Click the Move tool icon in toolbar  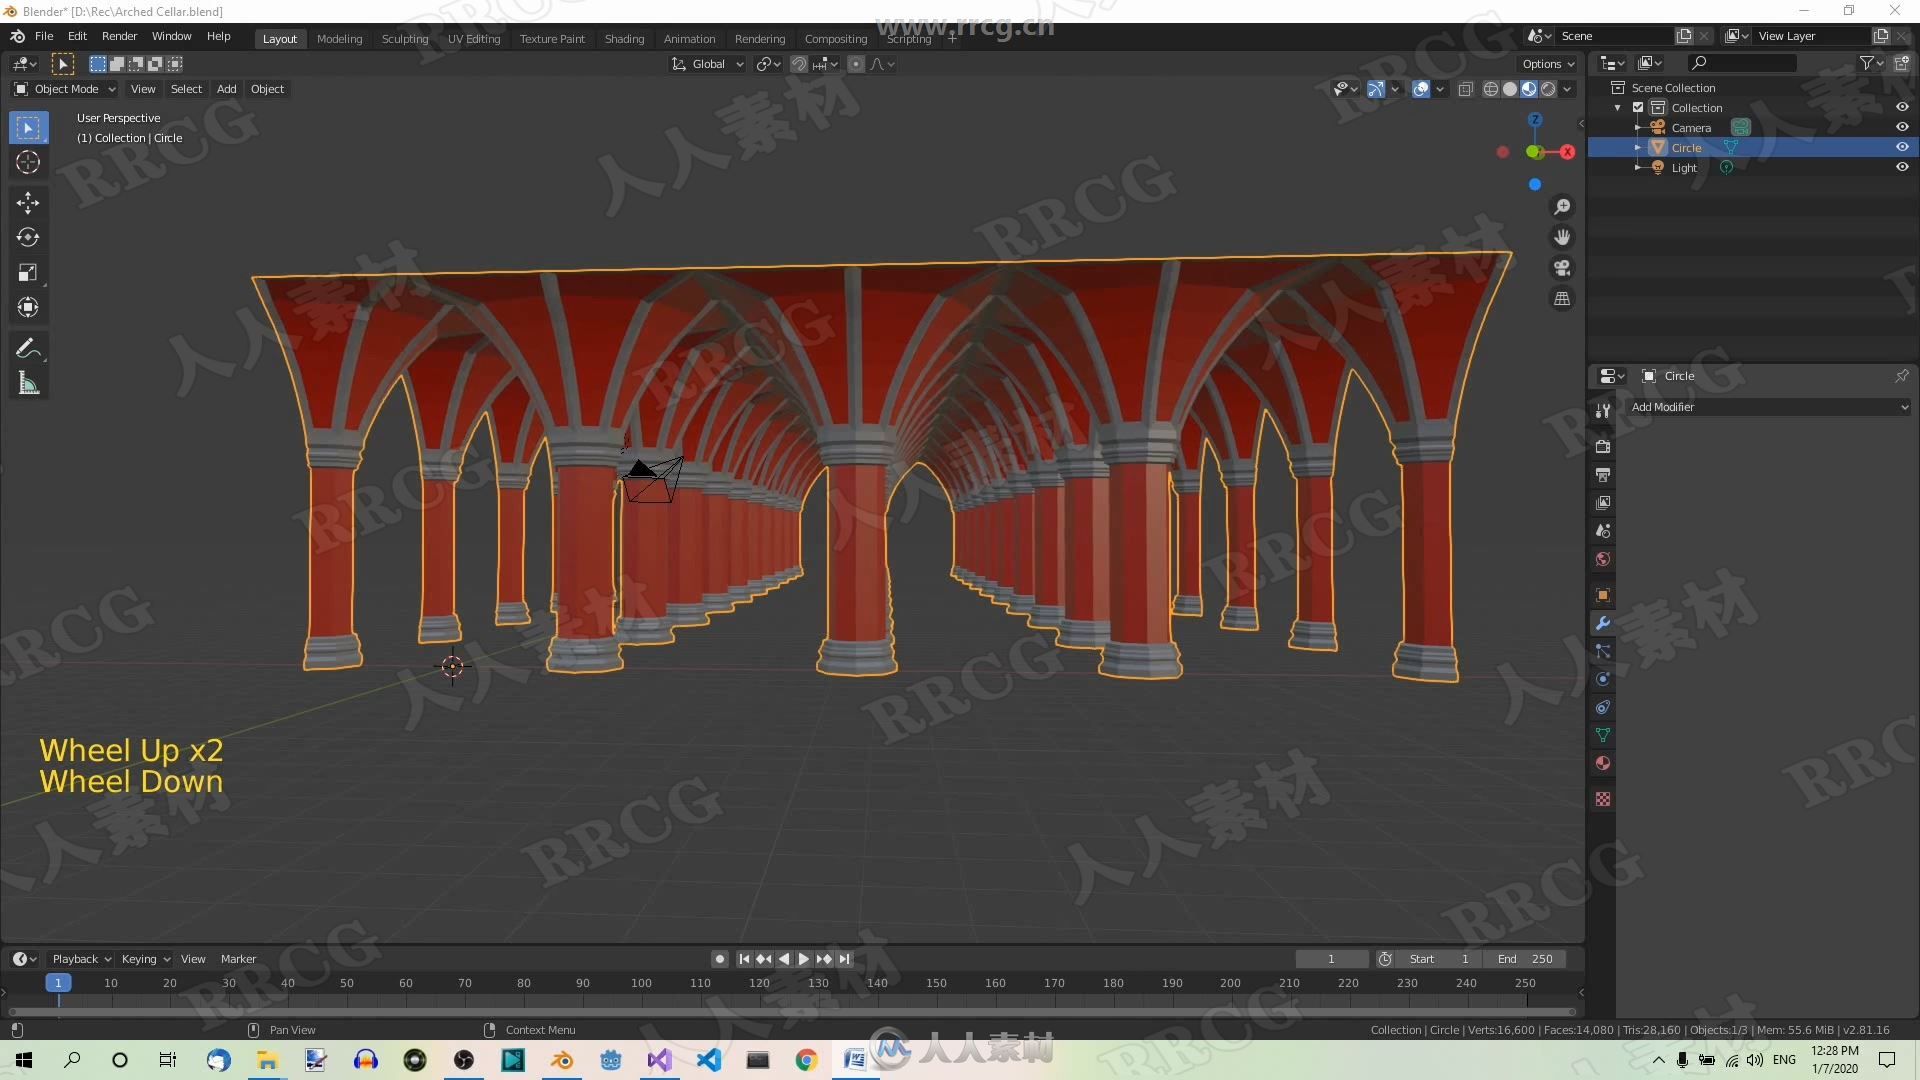pyautogui.click(x=29, y=200)
